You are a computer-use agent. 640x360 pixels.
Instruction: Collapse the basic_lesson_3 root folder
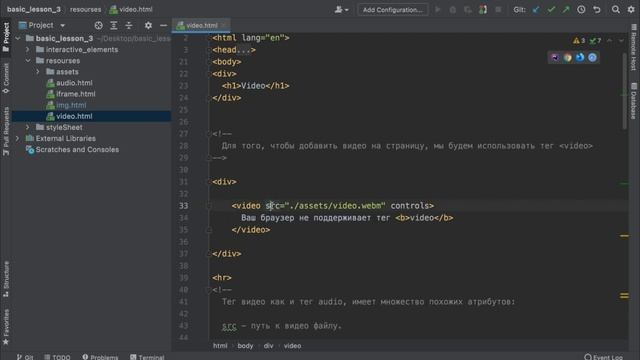18,38
